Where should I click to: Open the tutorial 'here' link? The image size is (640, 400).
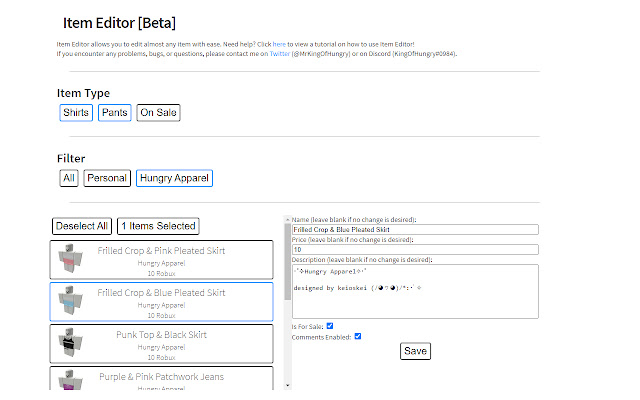[x=279, y=44]
